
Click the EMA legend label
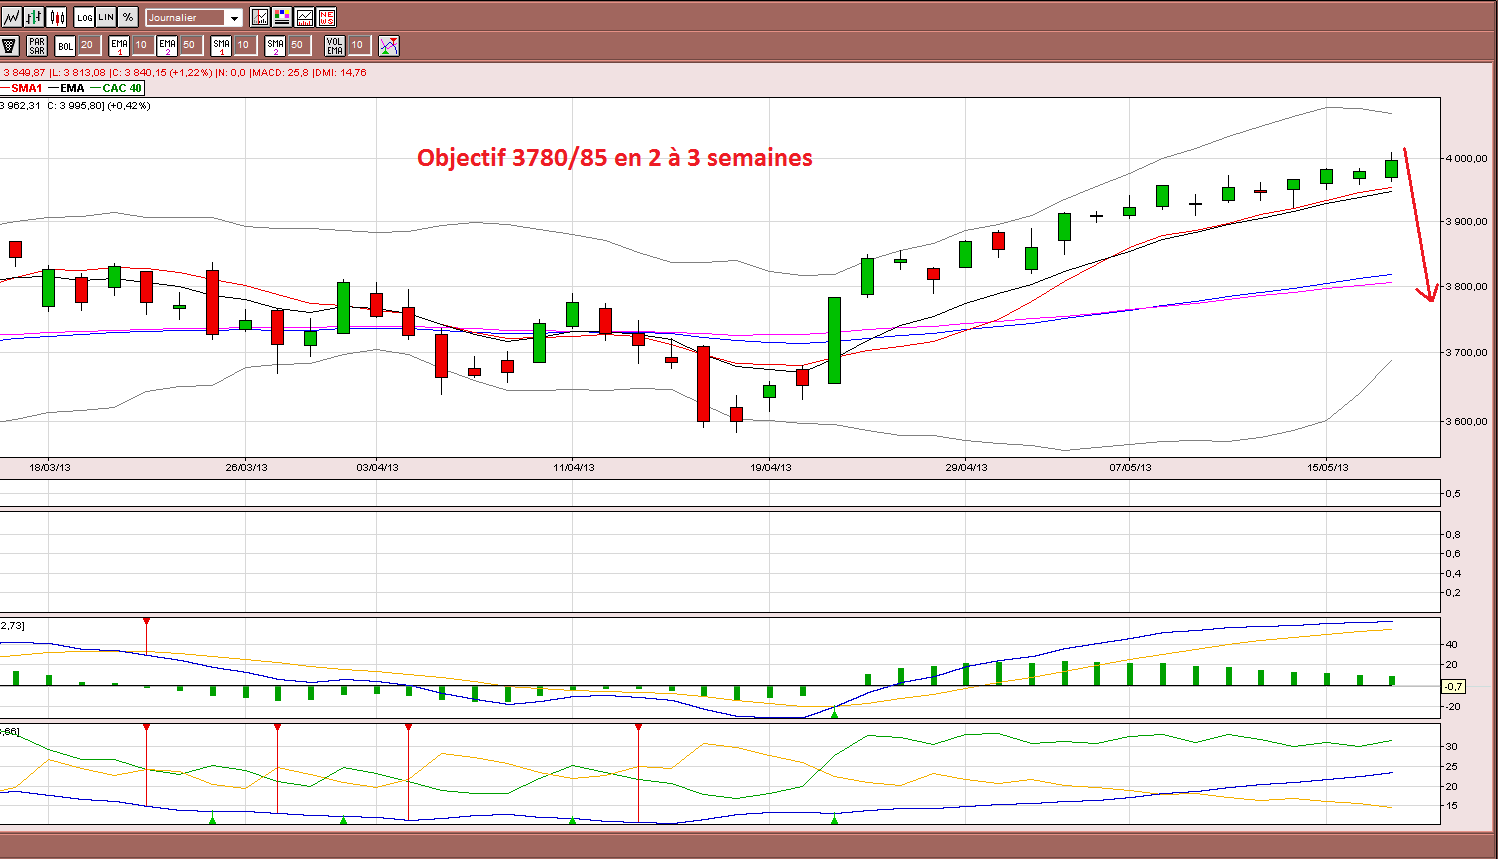coord(72,88)
